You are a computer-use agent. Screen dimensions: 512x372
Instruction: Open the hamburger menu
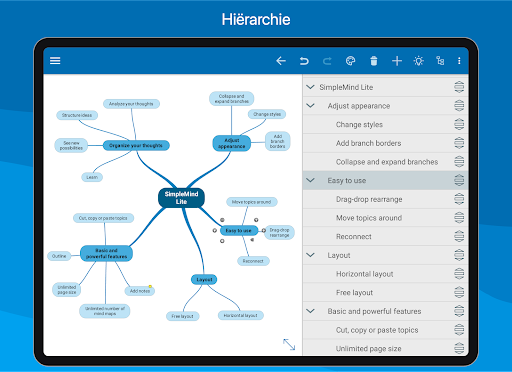(x=55, y=61)
